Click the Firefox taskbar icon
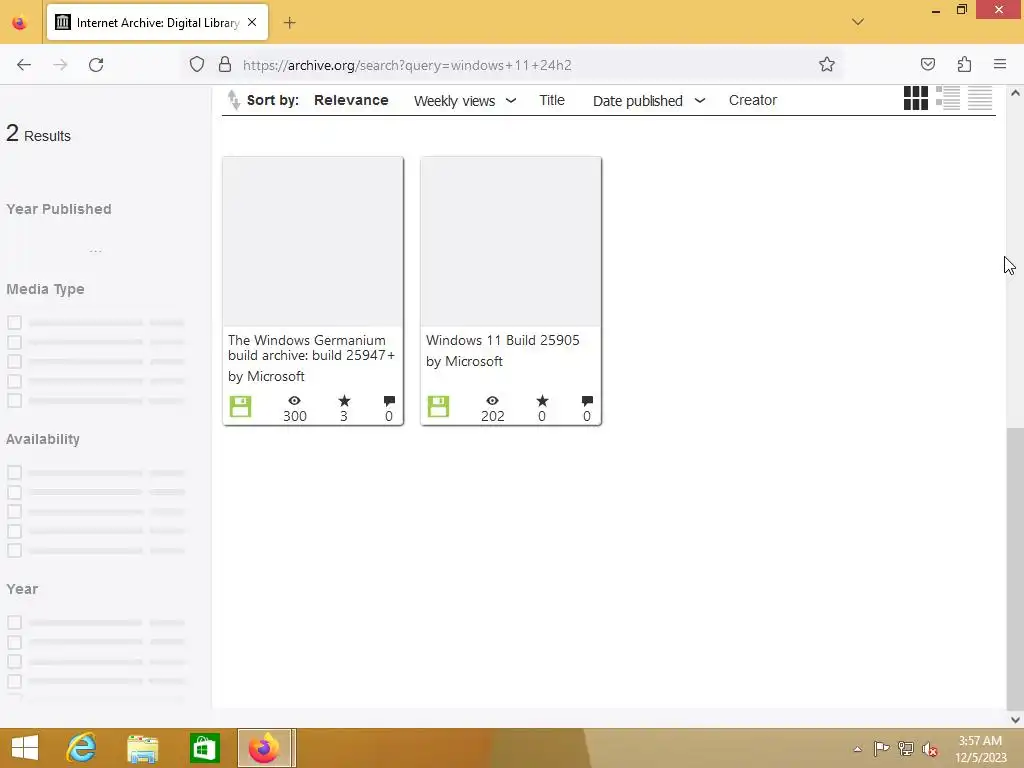Screen dimensions: 1024x768 coord(265,748)
